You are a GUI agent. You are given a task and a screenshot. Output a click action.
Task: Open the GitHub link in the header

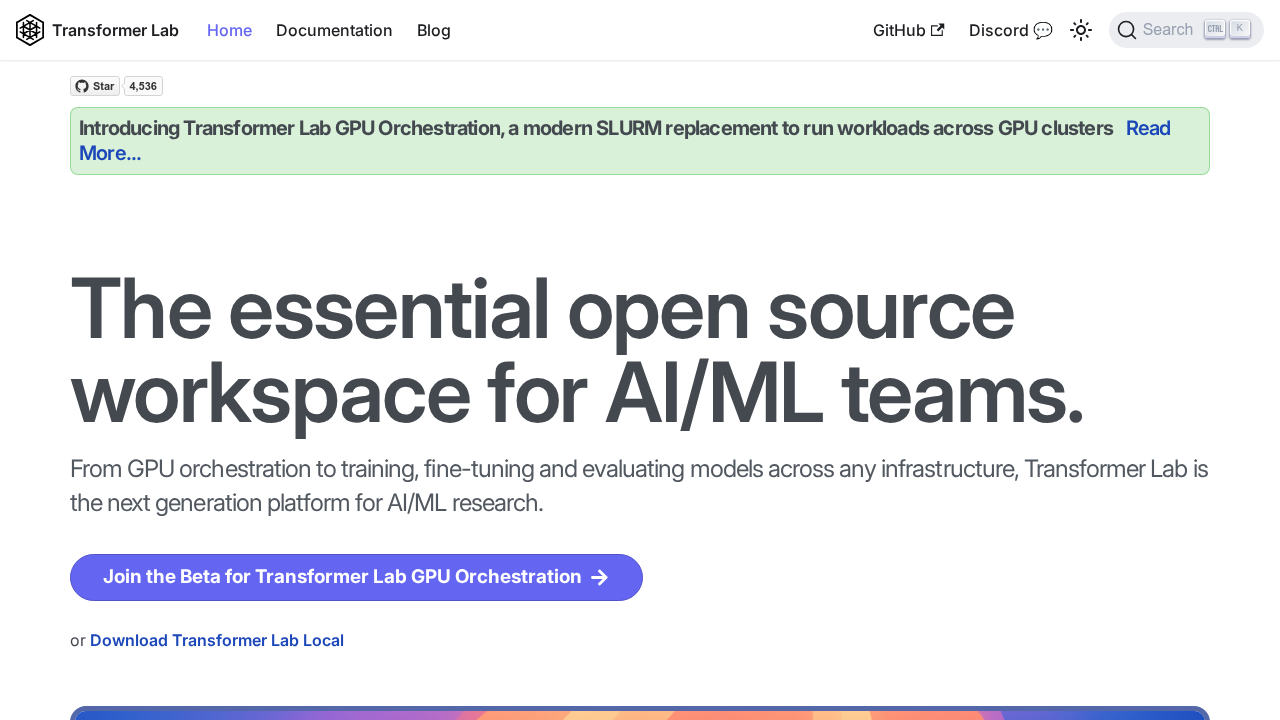click(897, 30)
